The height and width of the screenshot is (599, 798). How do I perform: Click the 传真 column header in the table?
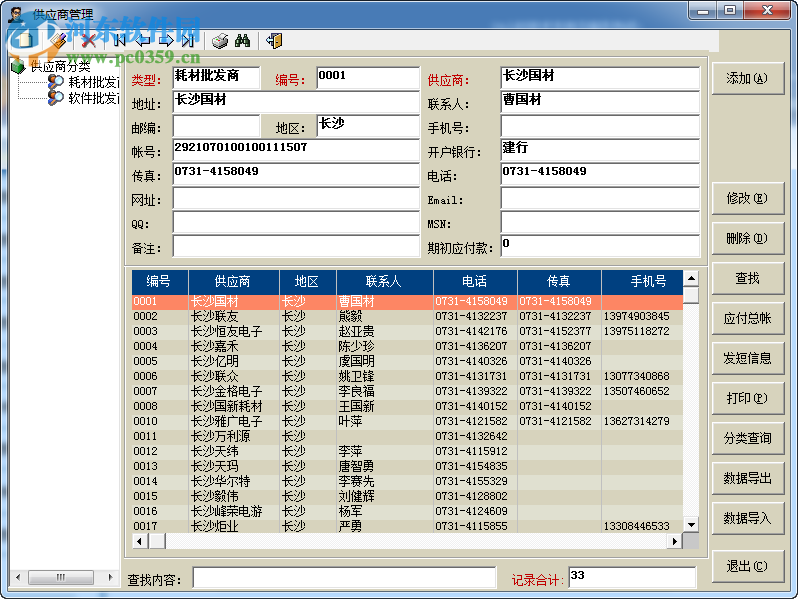559,281
